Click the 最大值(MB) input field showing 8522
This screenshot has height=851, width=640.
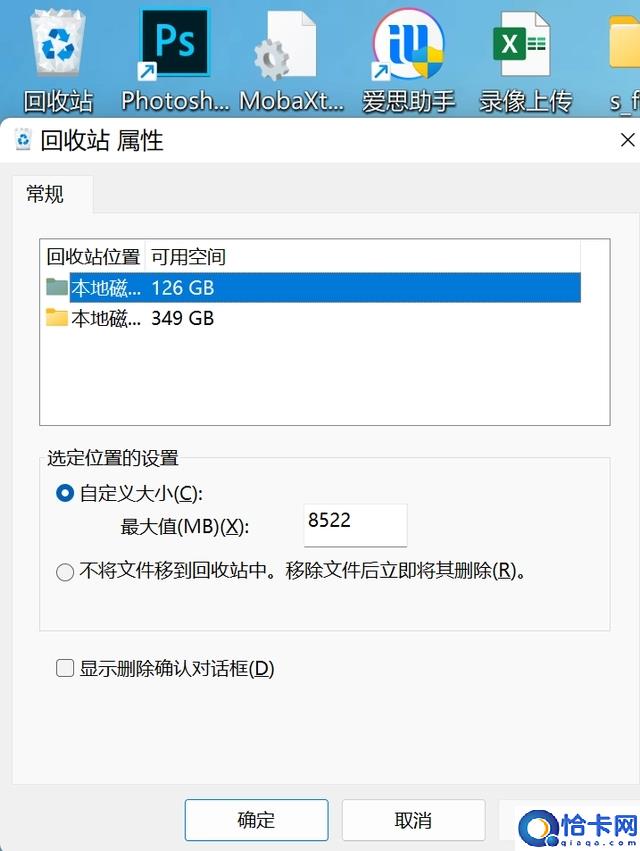[x=355, y=524]
